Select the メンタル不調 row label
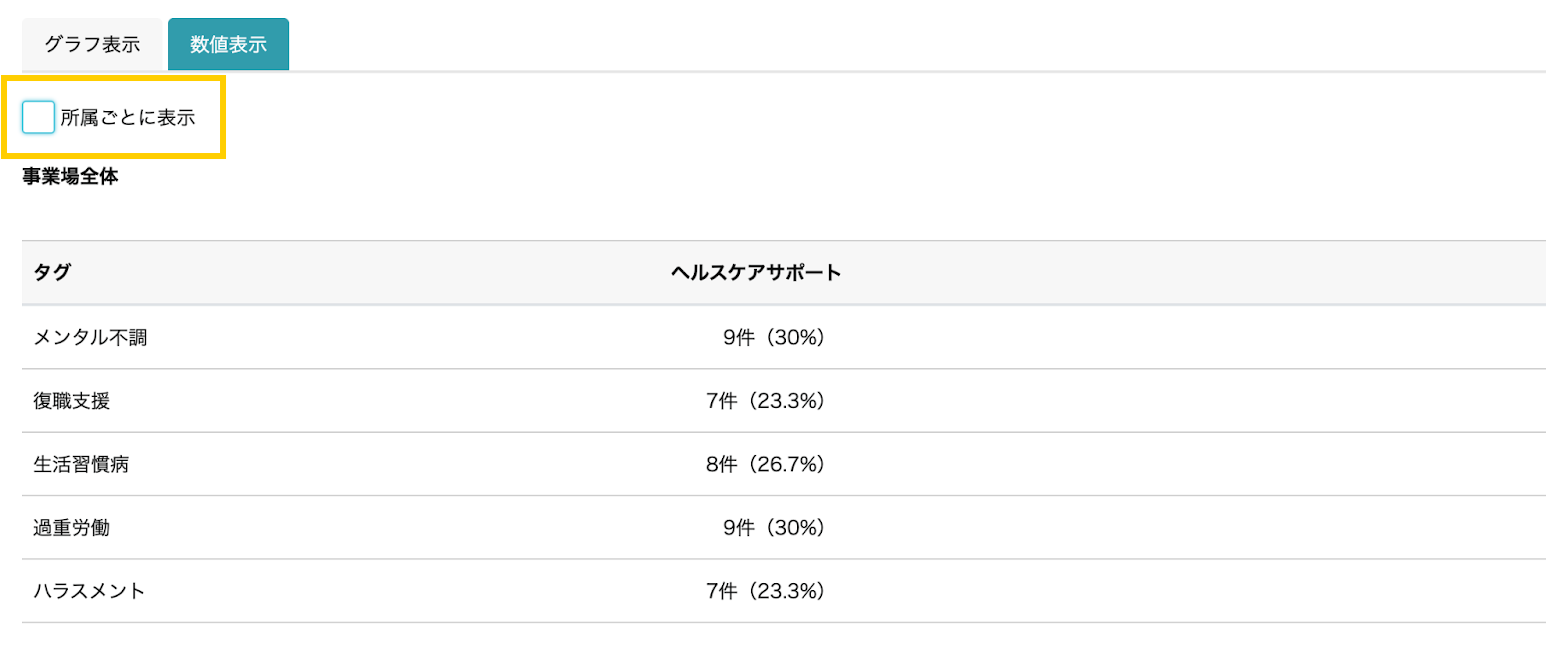The image size is (1546, 651). pos(90,337)
